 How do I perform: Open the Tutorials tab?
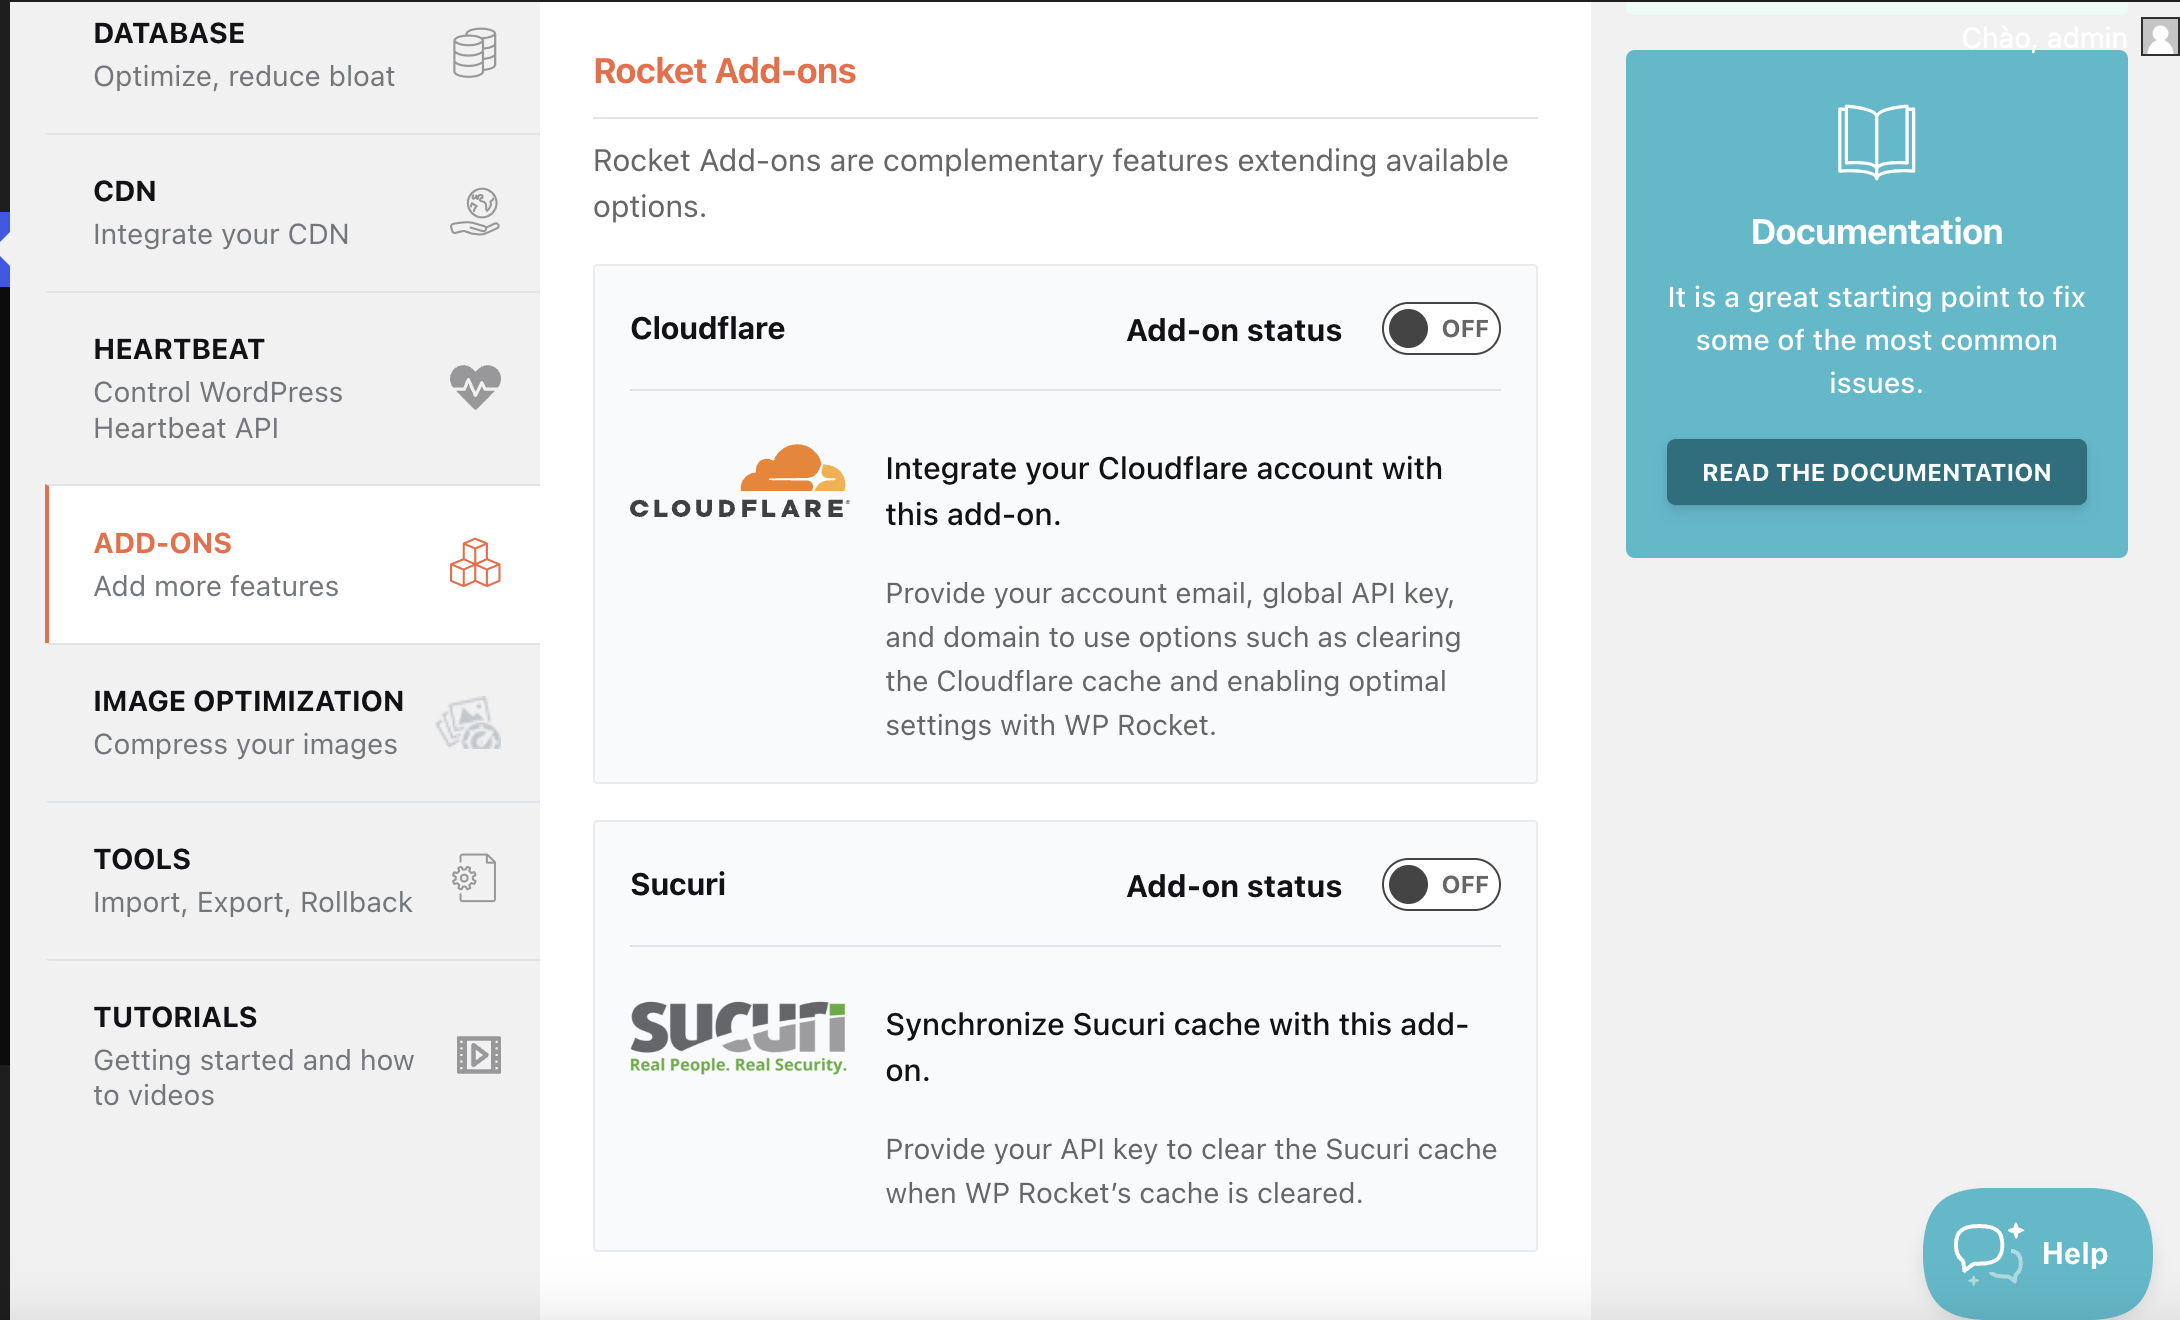click(293, 1056)
